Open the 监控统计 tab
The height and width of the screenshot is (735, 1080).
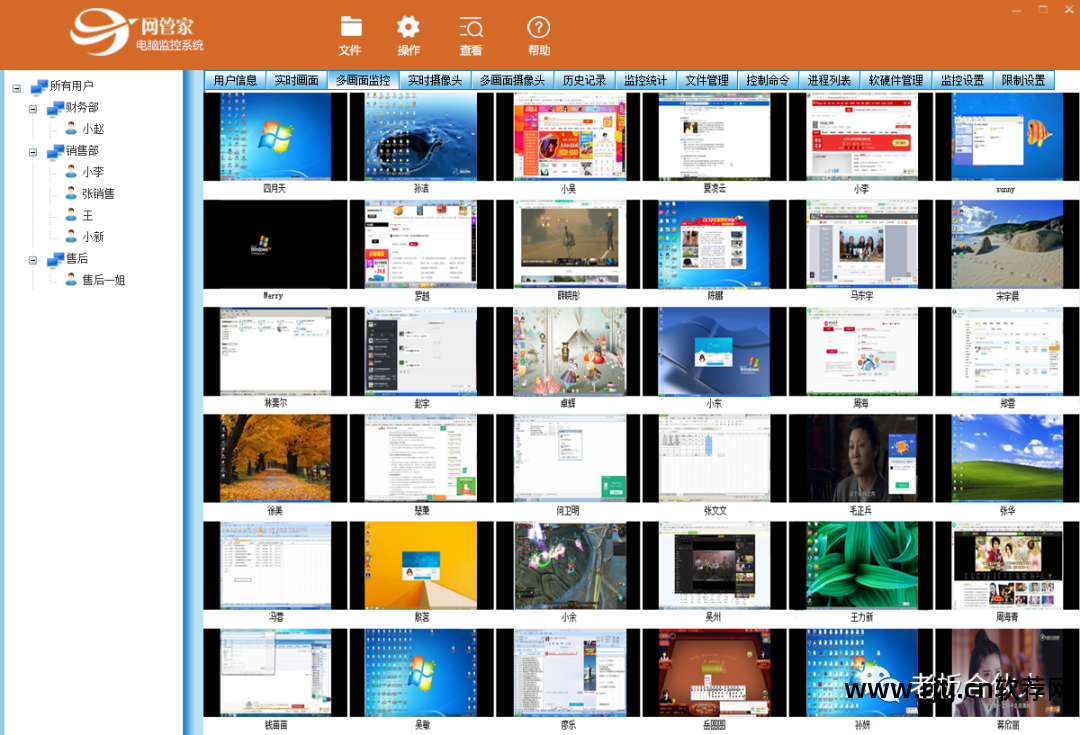646,80
